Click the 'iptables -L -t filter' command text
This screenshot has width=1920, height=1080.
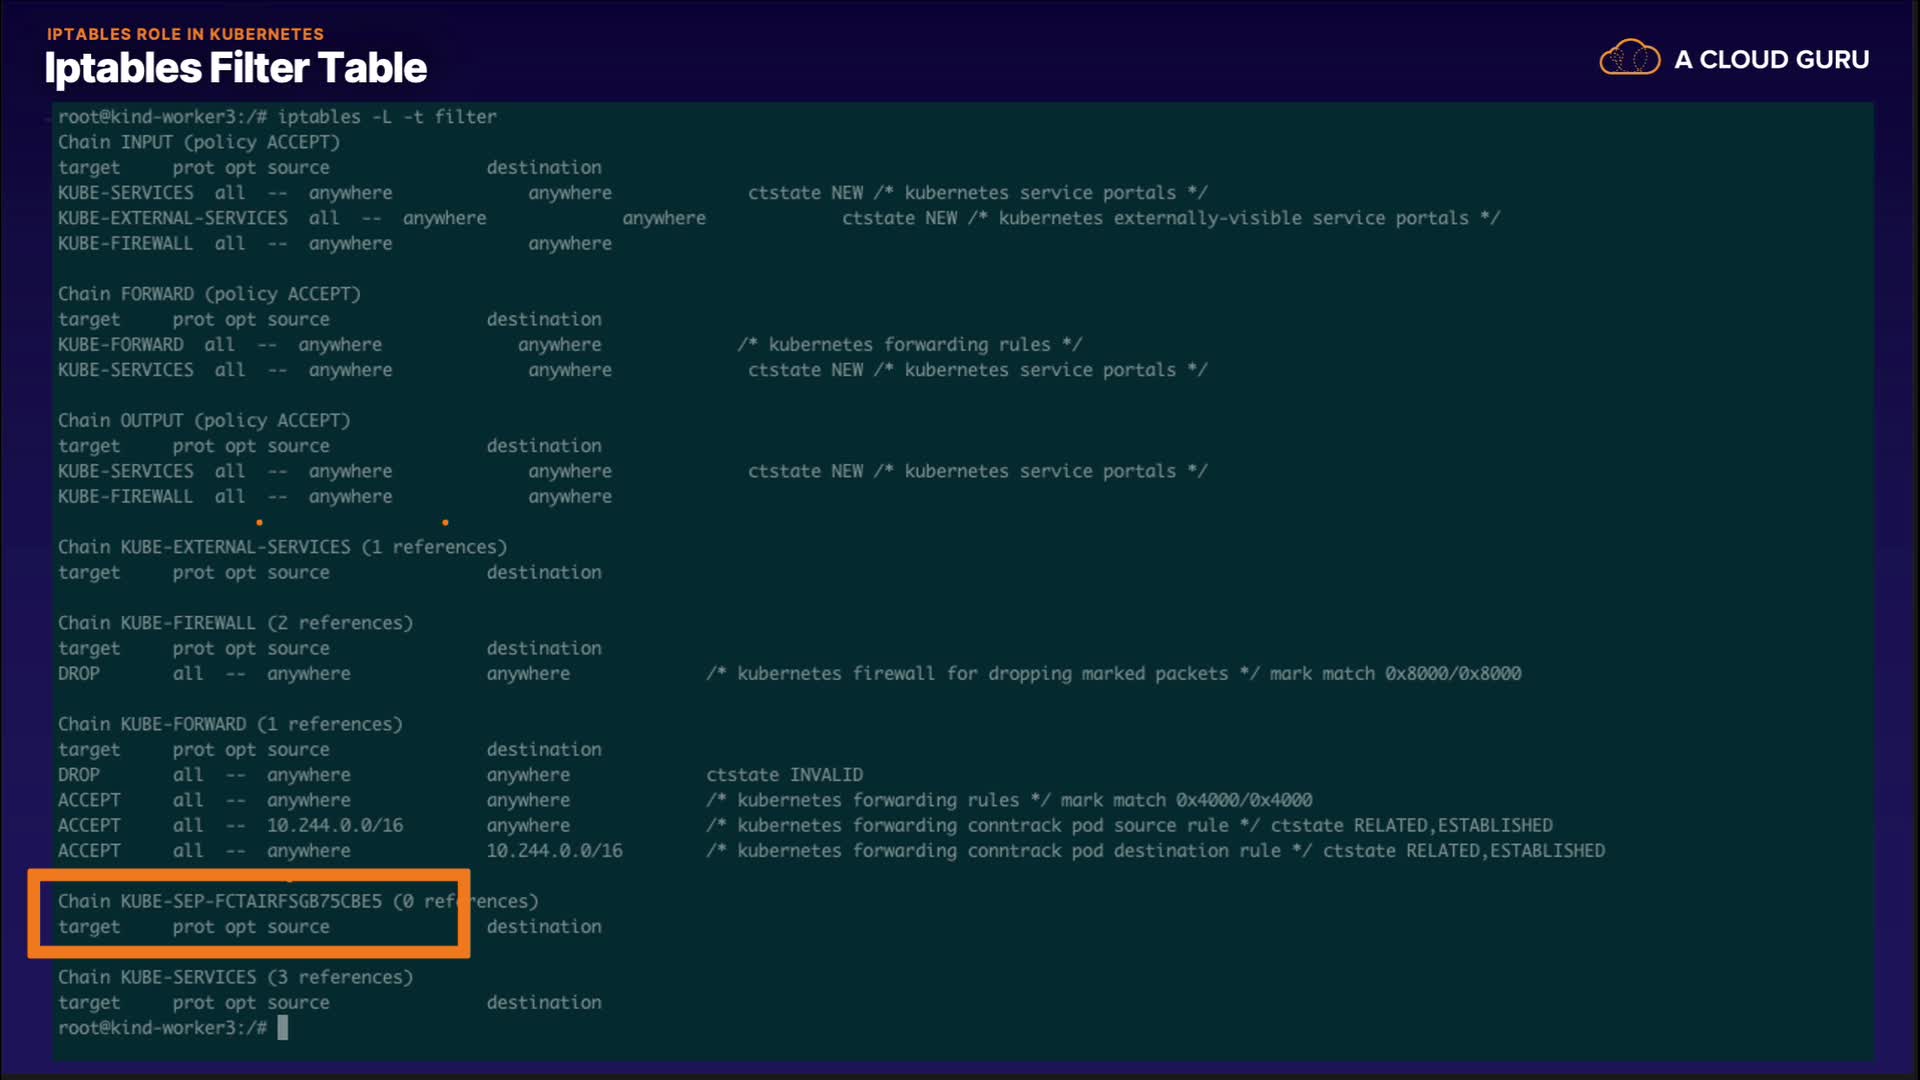[386, 117]
